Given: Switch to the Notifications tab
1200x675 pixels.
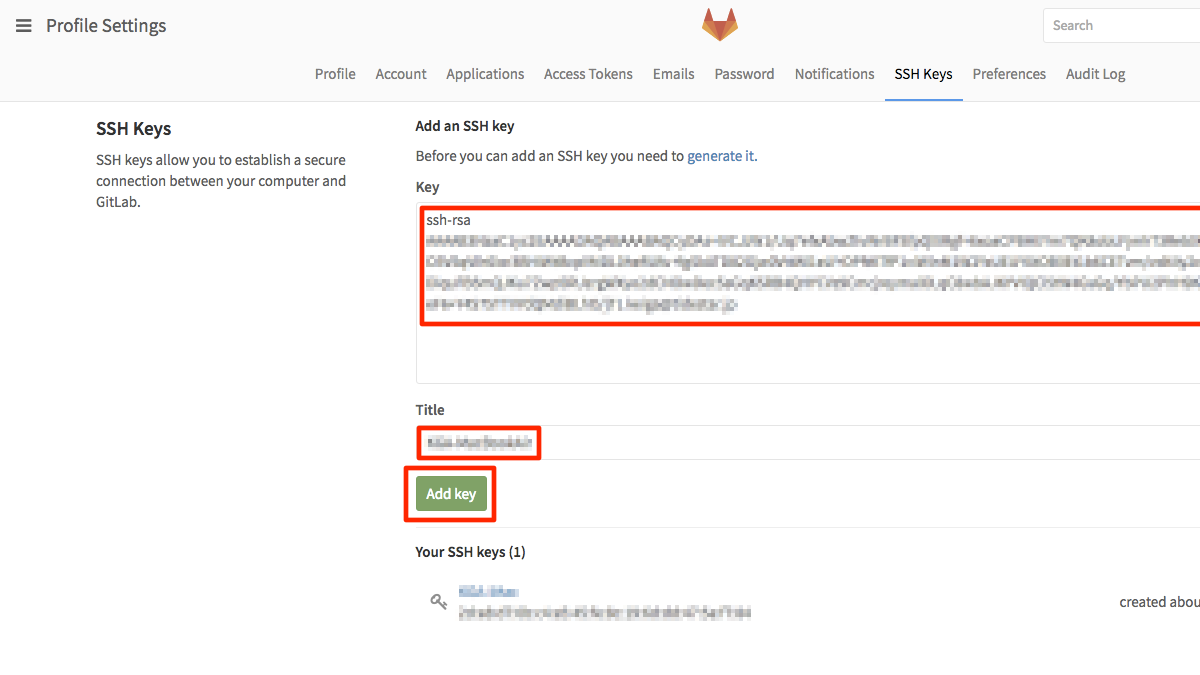Looking at the screenshot, I should [x=834, y=74].
